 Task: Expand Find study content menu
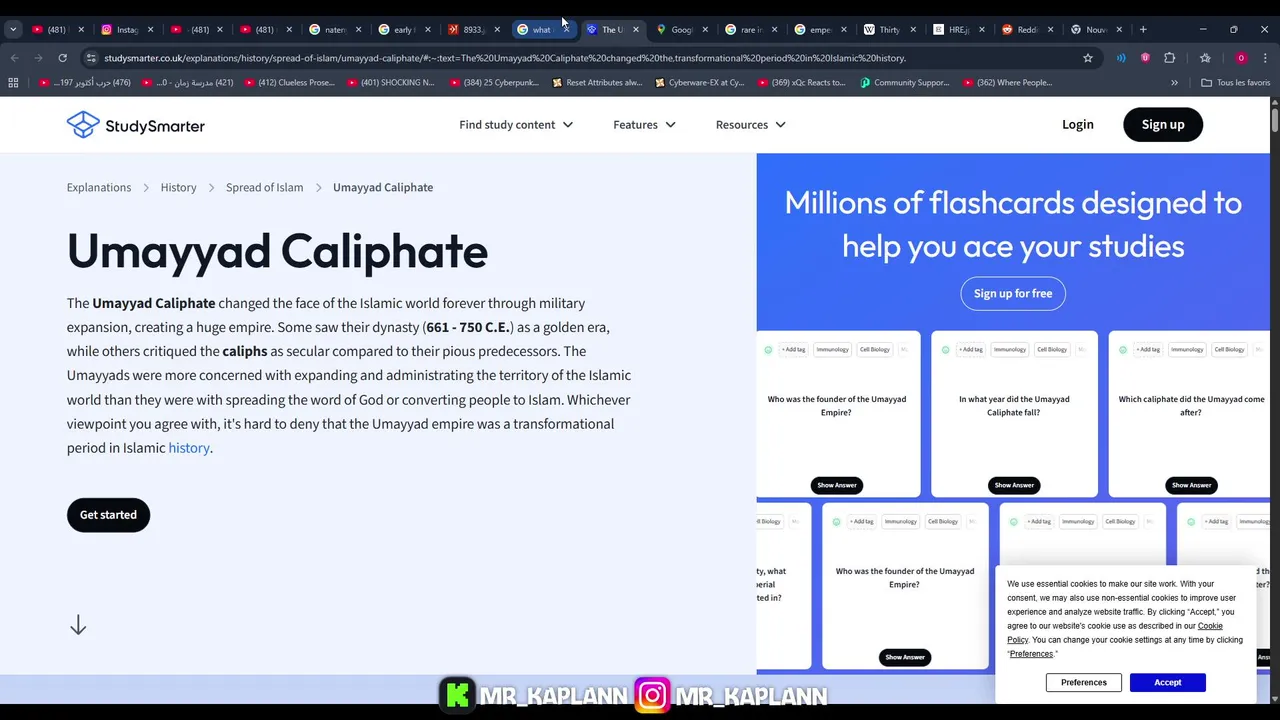tap(516, 125)
